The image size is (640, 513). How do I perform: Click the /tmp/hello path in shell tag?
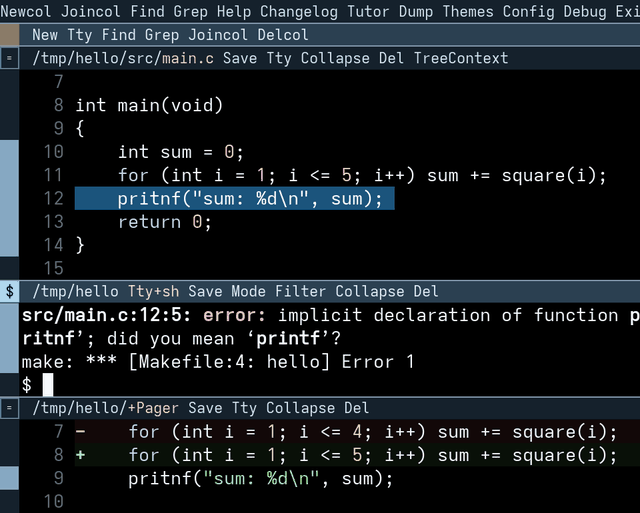click(76, 291)
